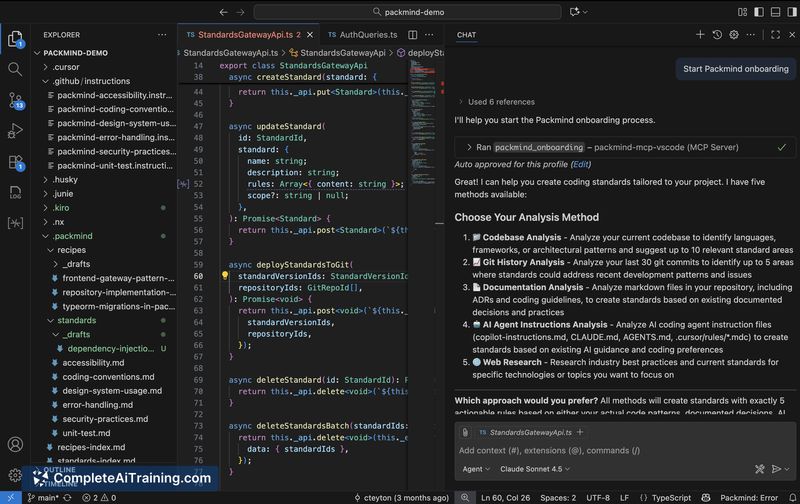Viewport: 800px width, 504px height.
Task: Open the dependency-injection untracked draft file
Action: point(106,348)
